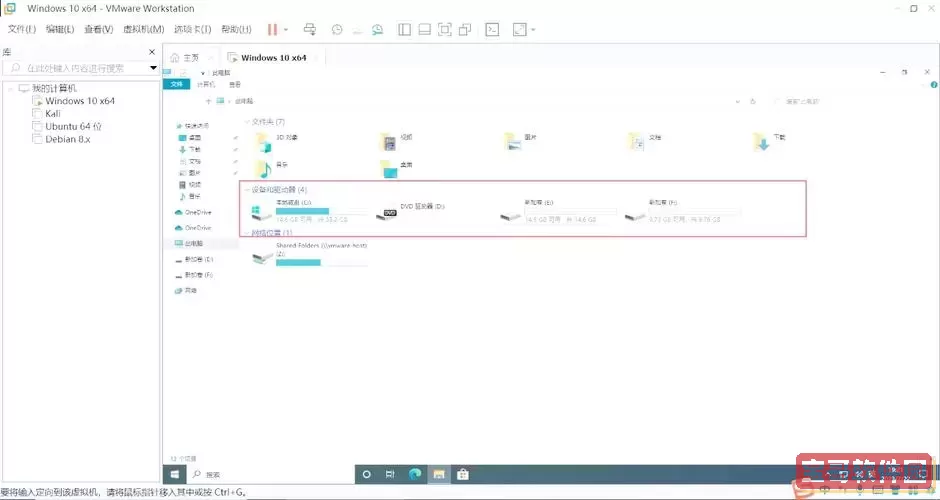This screenshot has width=940, height=500.
Task: Take a snapshot using the clock icon
Action: pyautogui.click(x=337, y=29)
